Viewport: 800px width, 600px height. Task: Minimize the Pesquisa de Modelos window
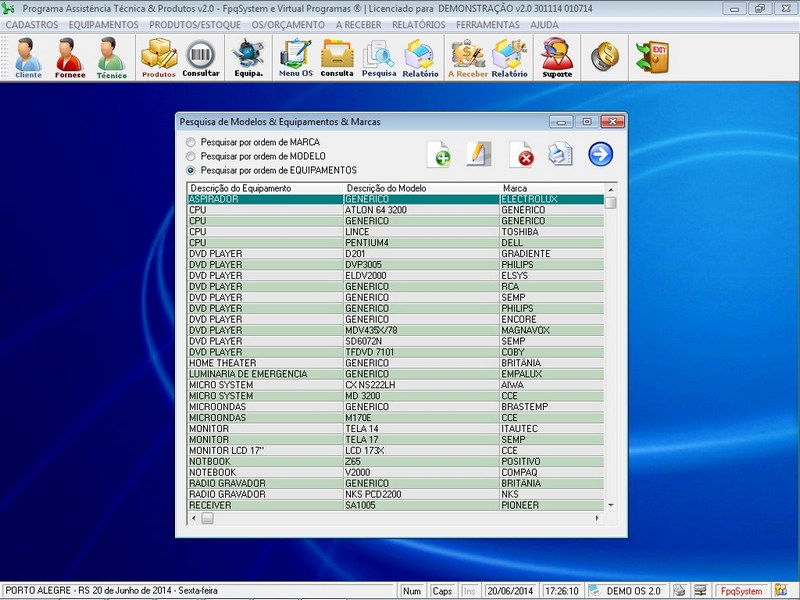[x=561, y=121]
